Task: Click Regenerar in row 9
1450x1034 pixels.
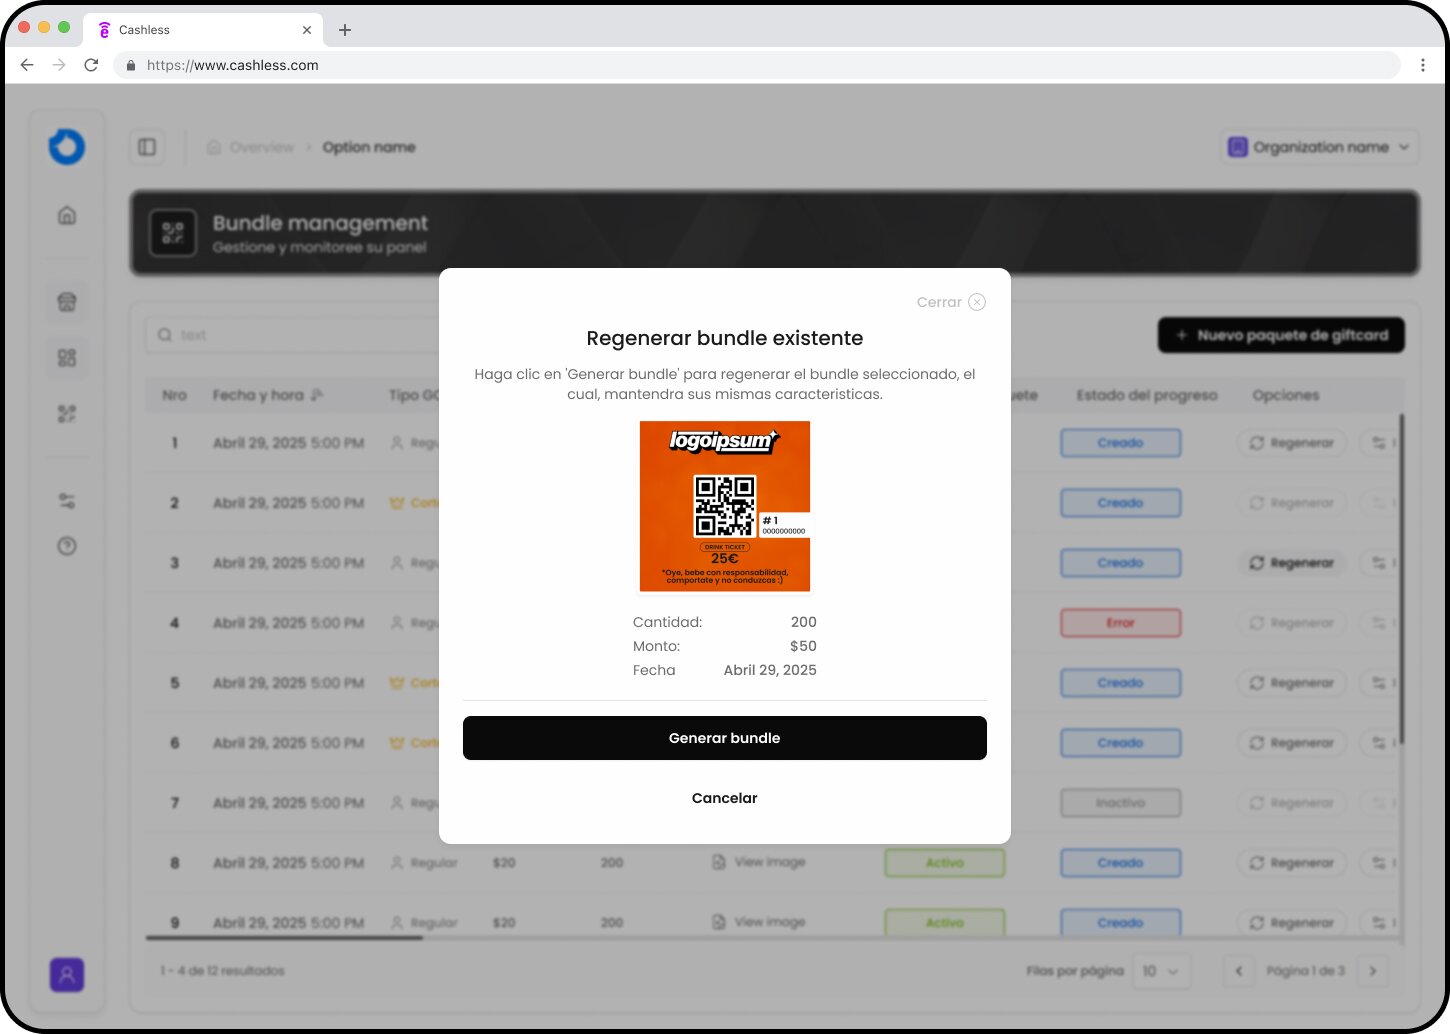Action: click(x=1292, y=923)
